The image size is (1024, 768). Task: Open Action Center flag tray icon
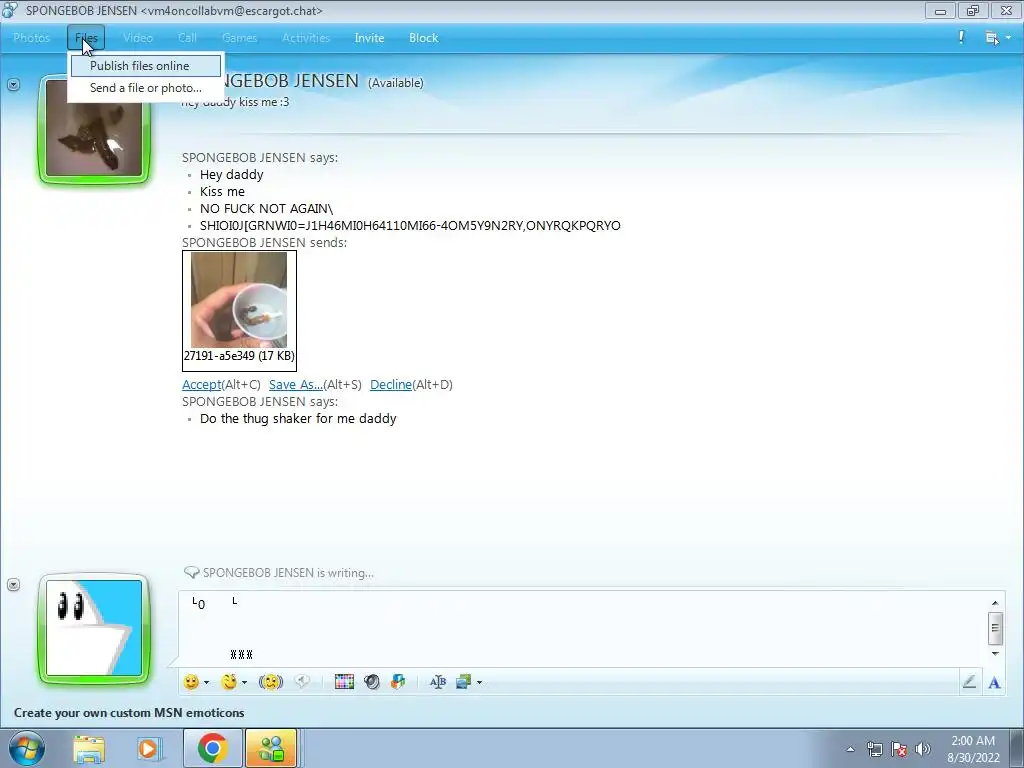click(x=899, y=749)
